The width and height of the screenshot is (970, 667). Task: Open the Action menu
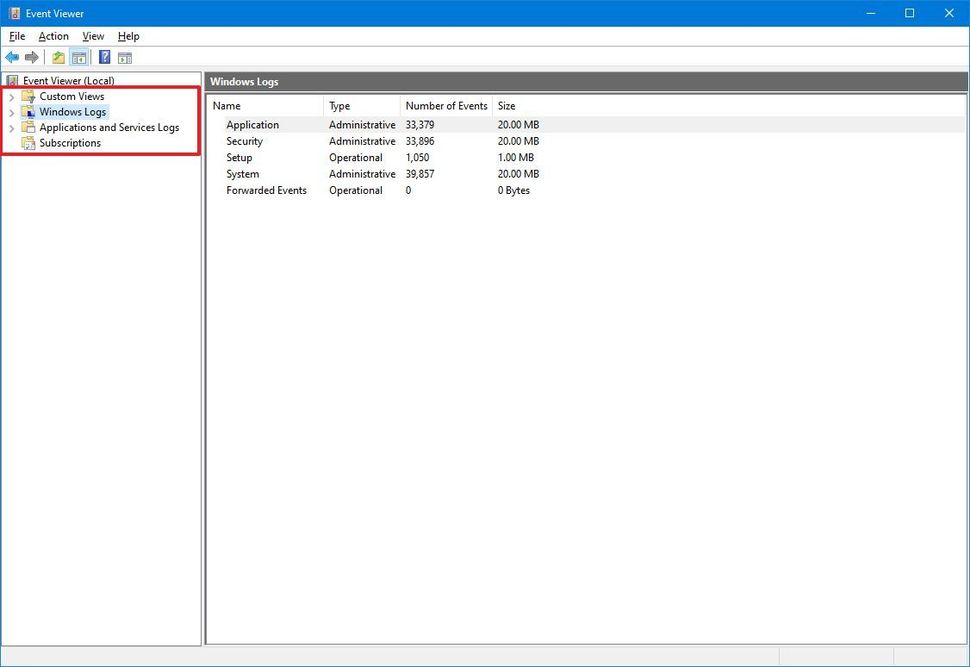click(x=53, y=36)
